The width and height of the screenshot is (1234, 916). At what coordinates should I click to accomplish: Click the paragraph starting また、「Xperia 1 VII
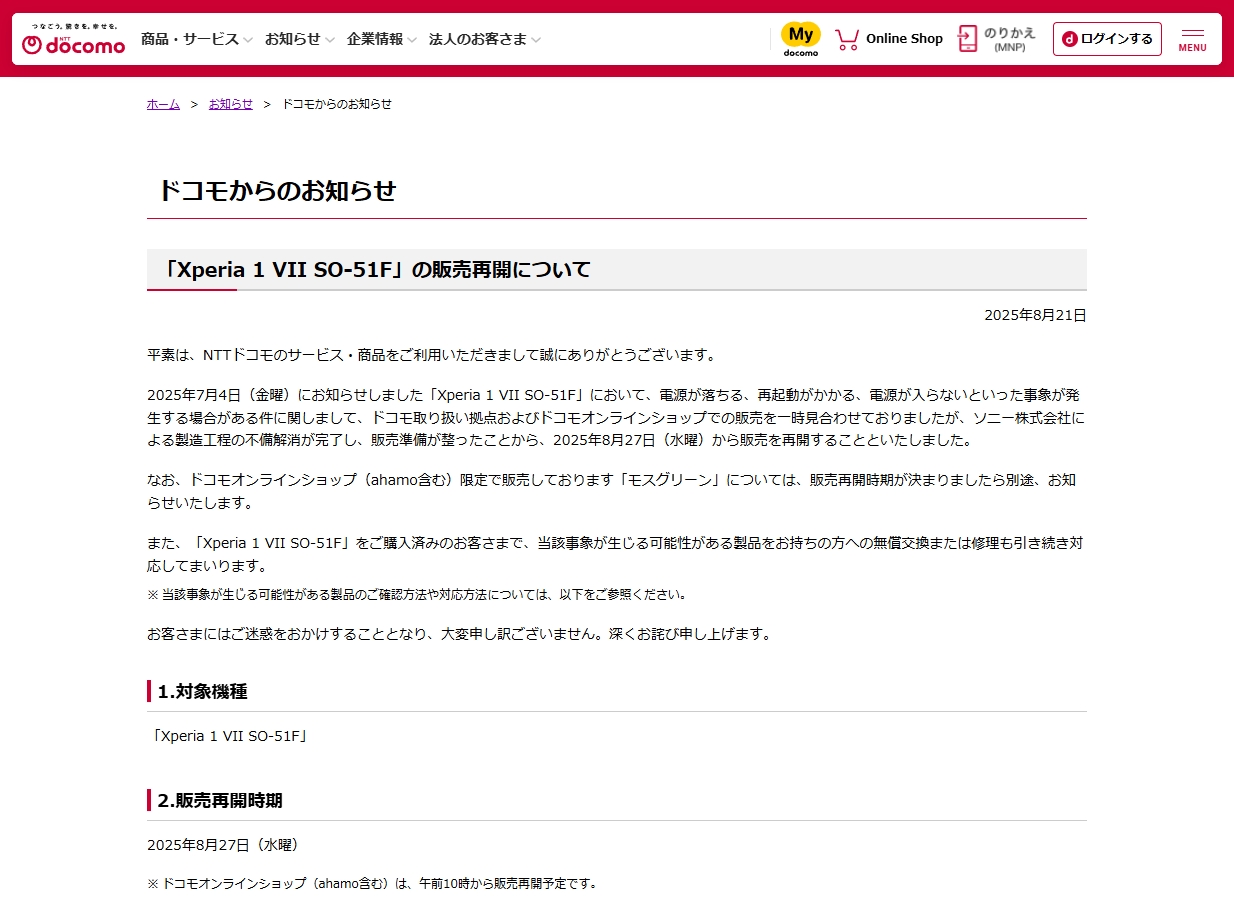[x=614, y=555]
